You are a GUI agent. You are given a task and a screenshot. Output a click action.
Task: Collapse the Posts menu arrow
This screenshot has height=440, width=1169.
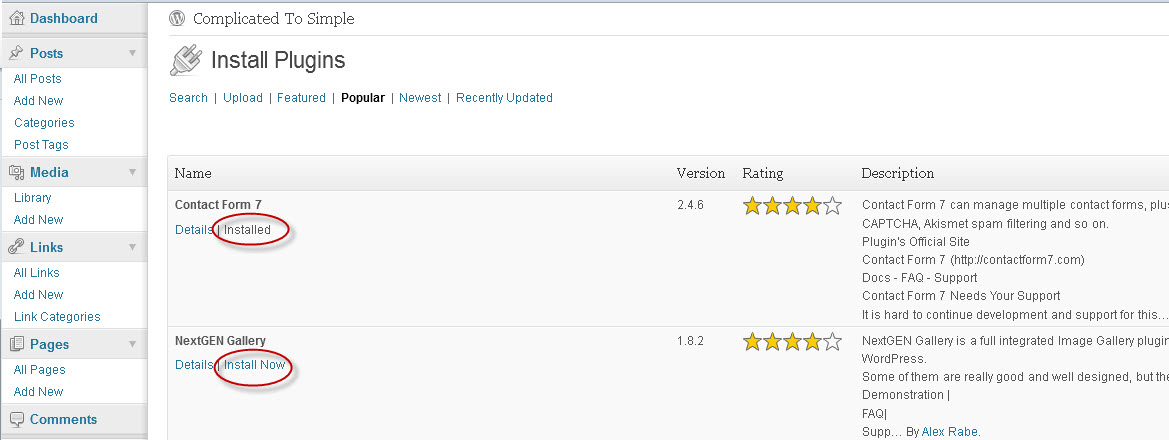coord(132,53)
